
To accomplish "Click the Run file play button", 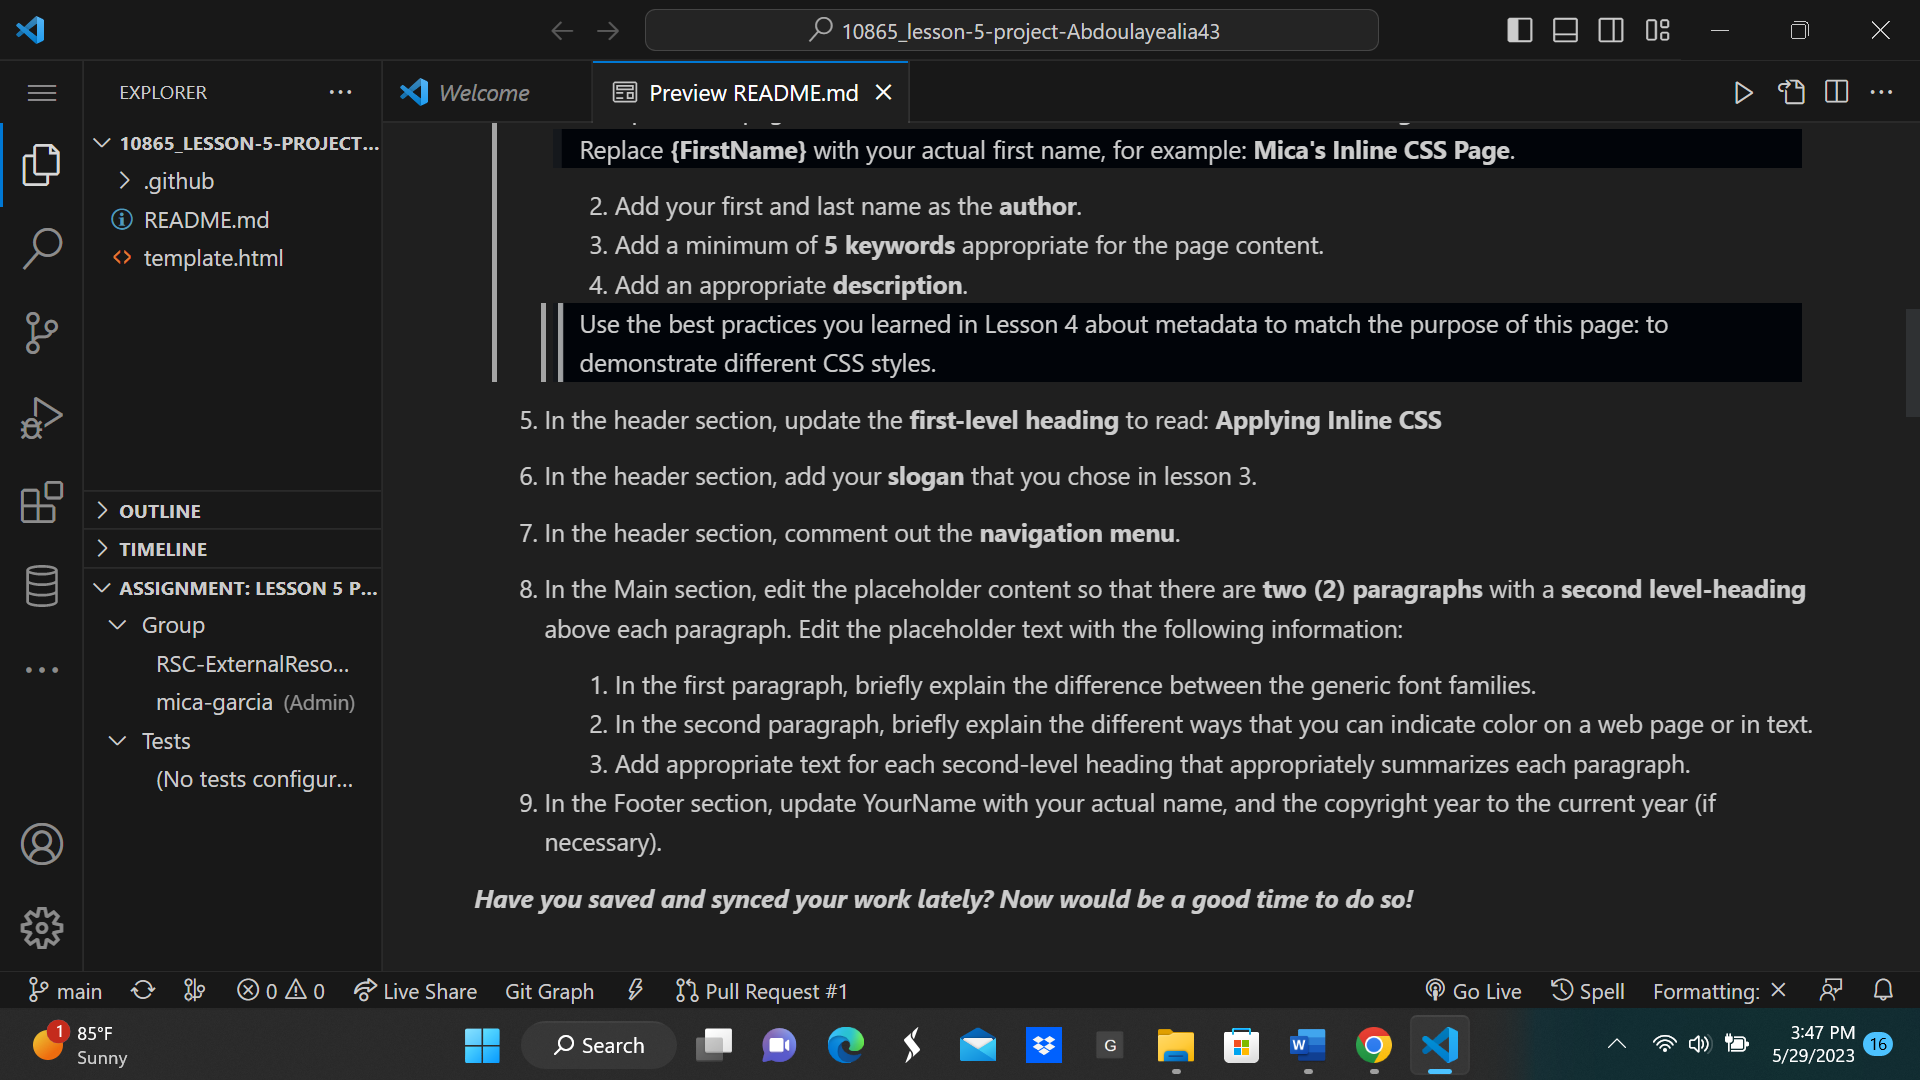I will tap(1743, 92).
